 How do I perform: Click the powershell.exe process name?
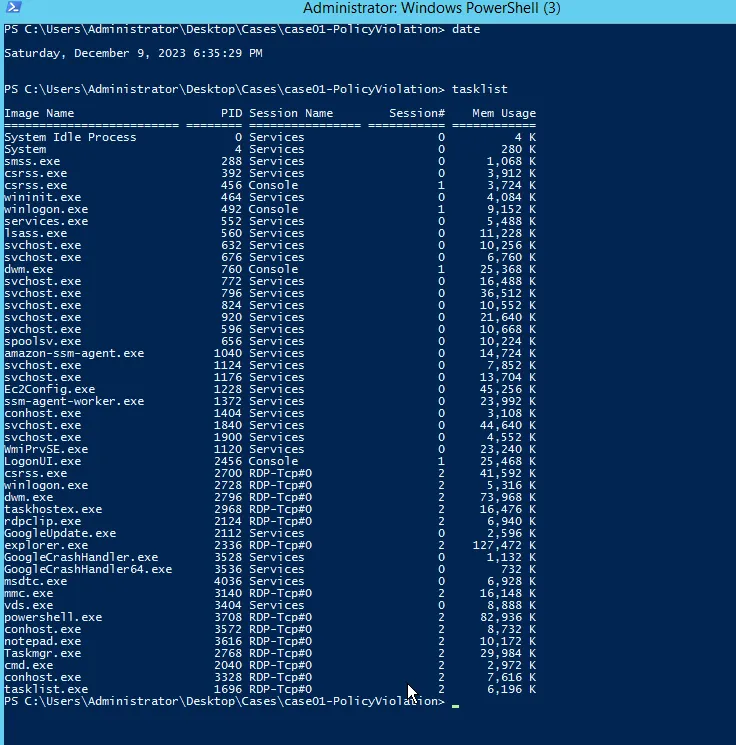click(53, 617)
